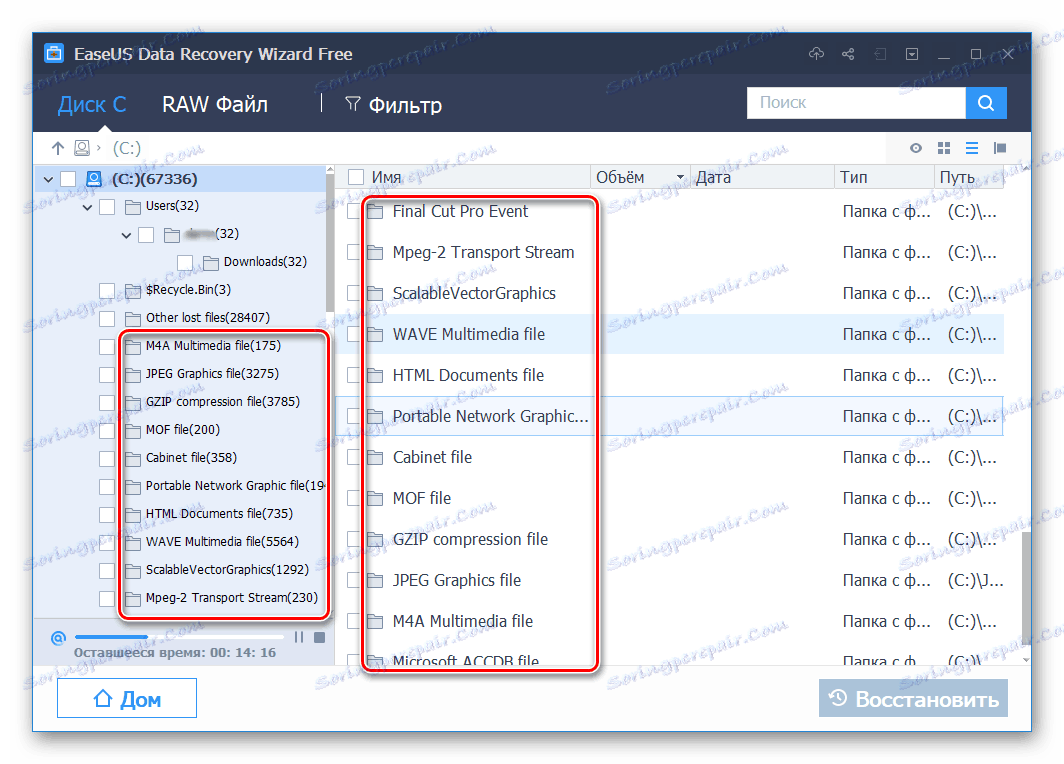This screenshot has width=1064, height=764.
Task: Click the JPEG Graphics file folder icon in list
Action: (x=375, y=581)
